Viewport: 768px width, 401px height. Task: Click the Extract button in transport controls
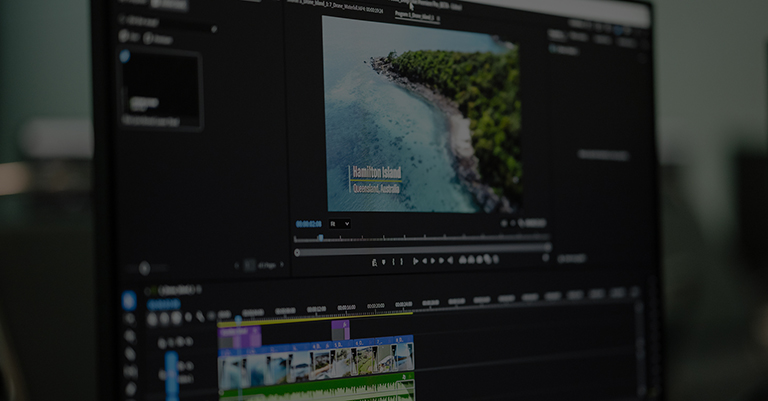[471, 260]
